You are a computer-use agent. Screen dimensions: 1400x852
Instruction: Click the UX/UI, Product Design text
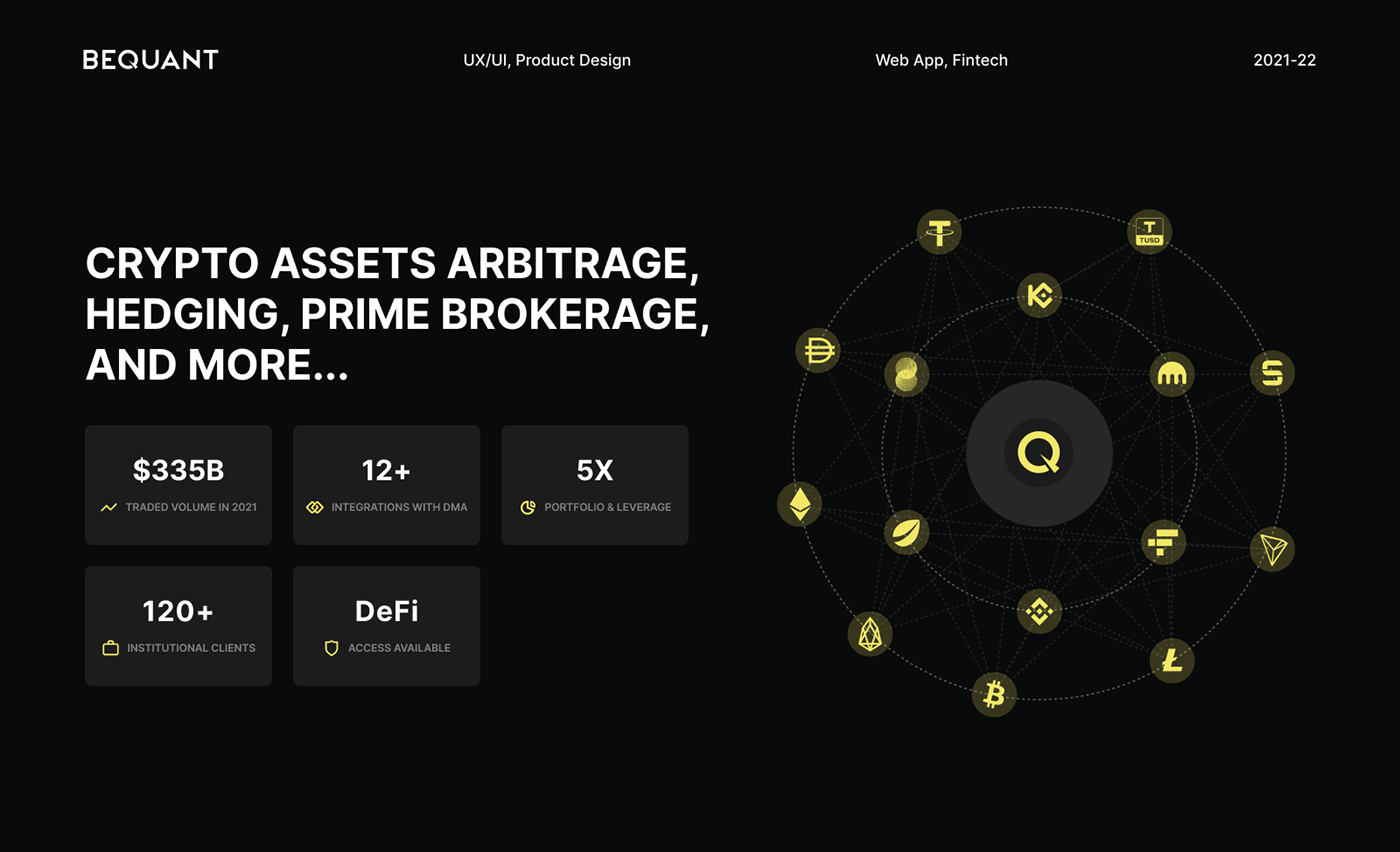click(x=547, y=60)
